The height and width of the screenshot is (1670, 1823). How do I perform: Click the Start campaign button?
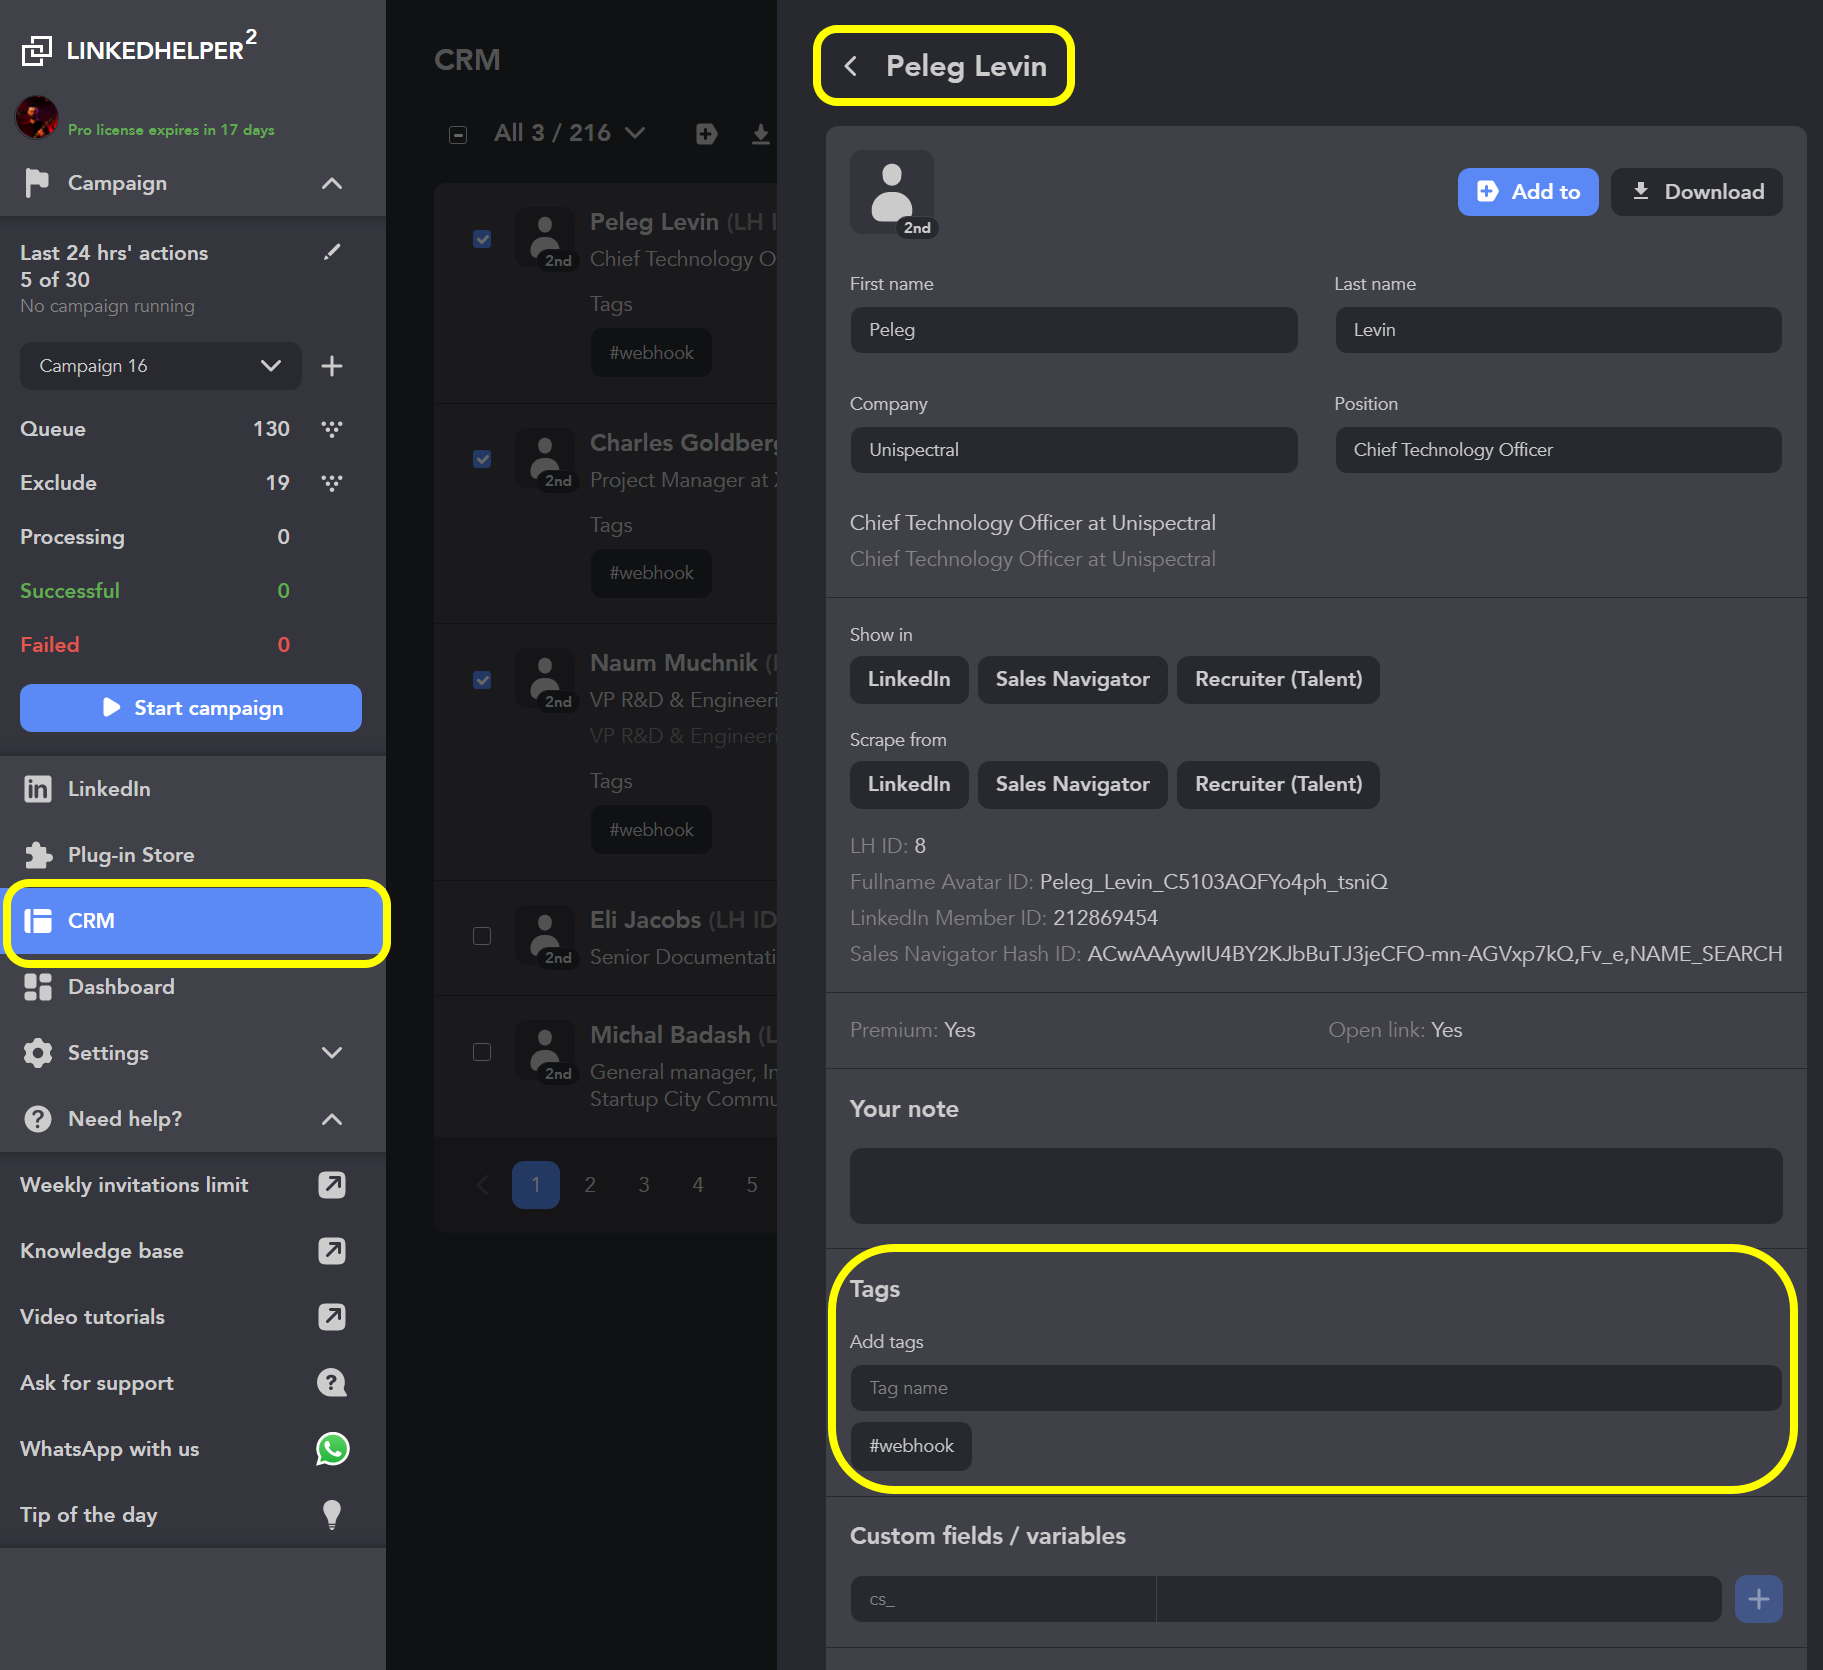click(191, 708)
